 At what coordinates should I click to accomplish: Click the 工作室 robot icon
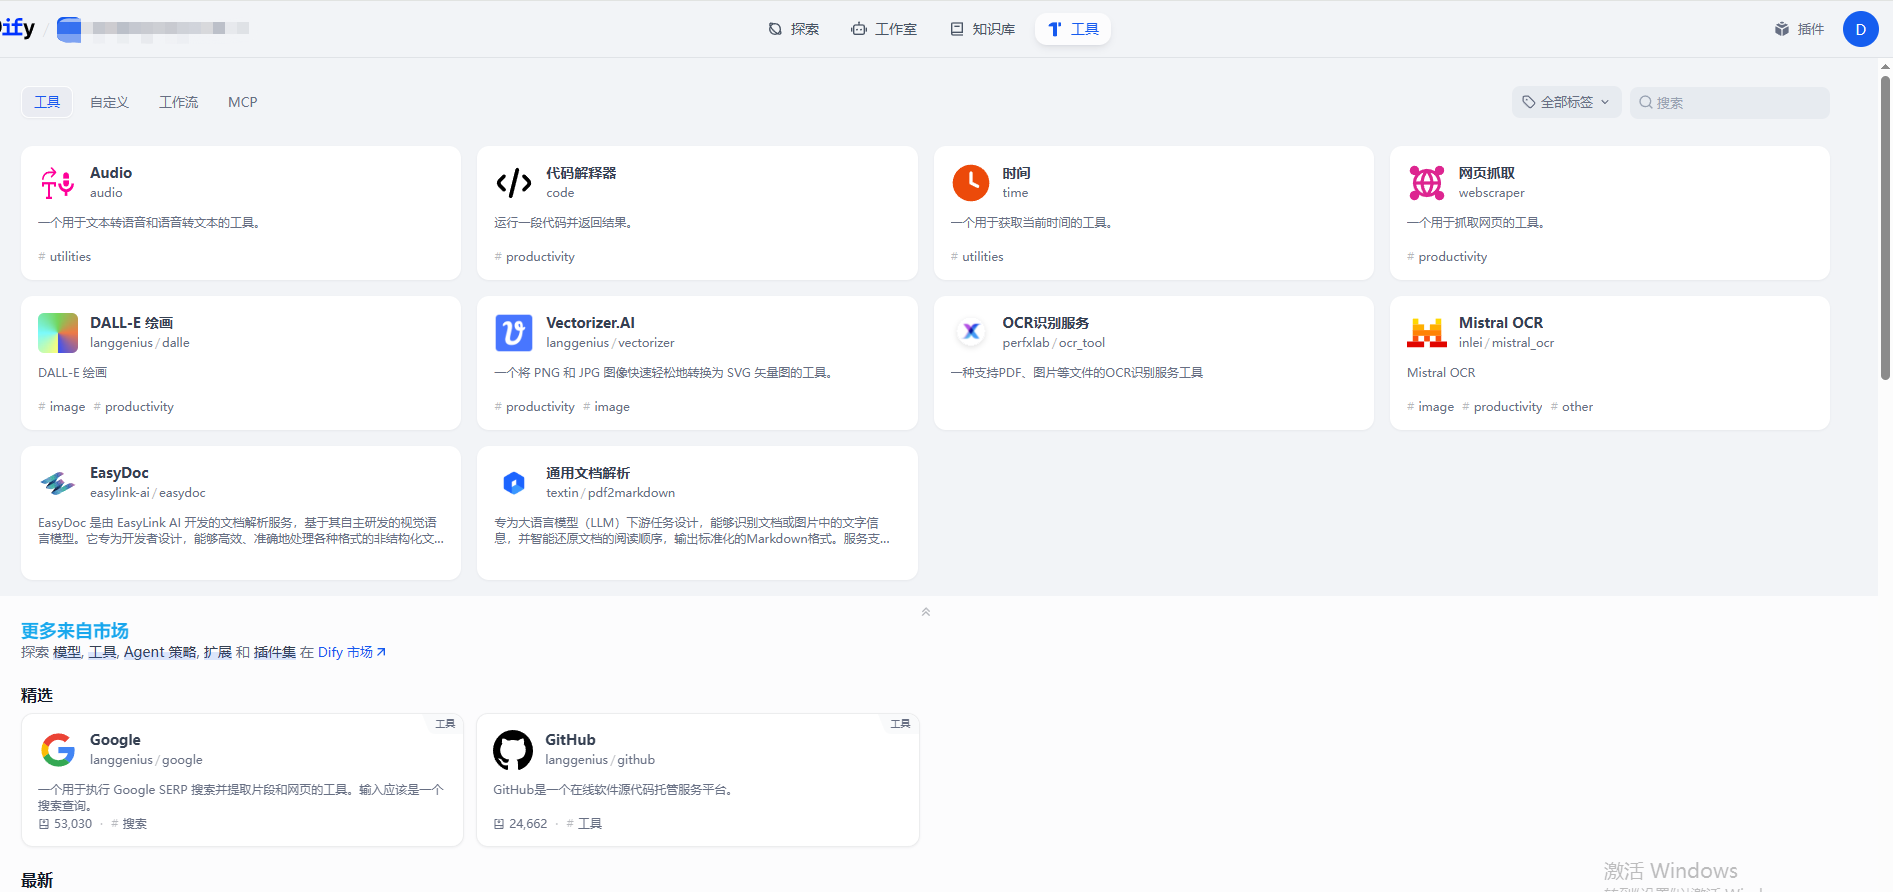[x=859, y=29]
